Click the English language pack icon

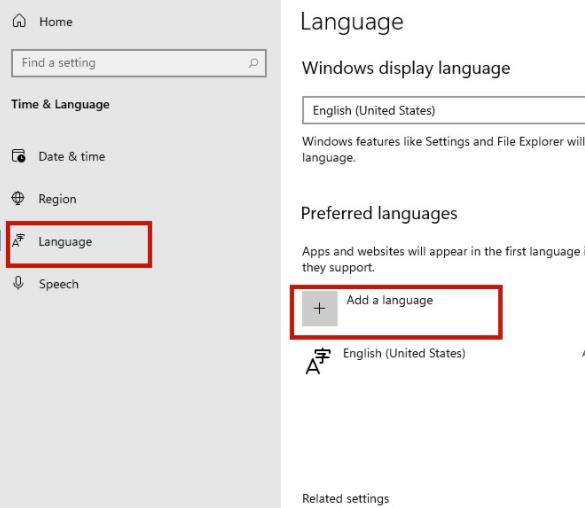point(317,361)
